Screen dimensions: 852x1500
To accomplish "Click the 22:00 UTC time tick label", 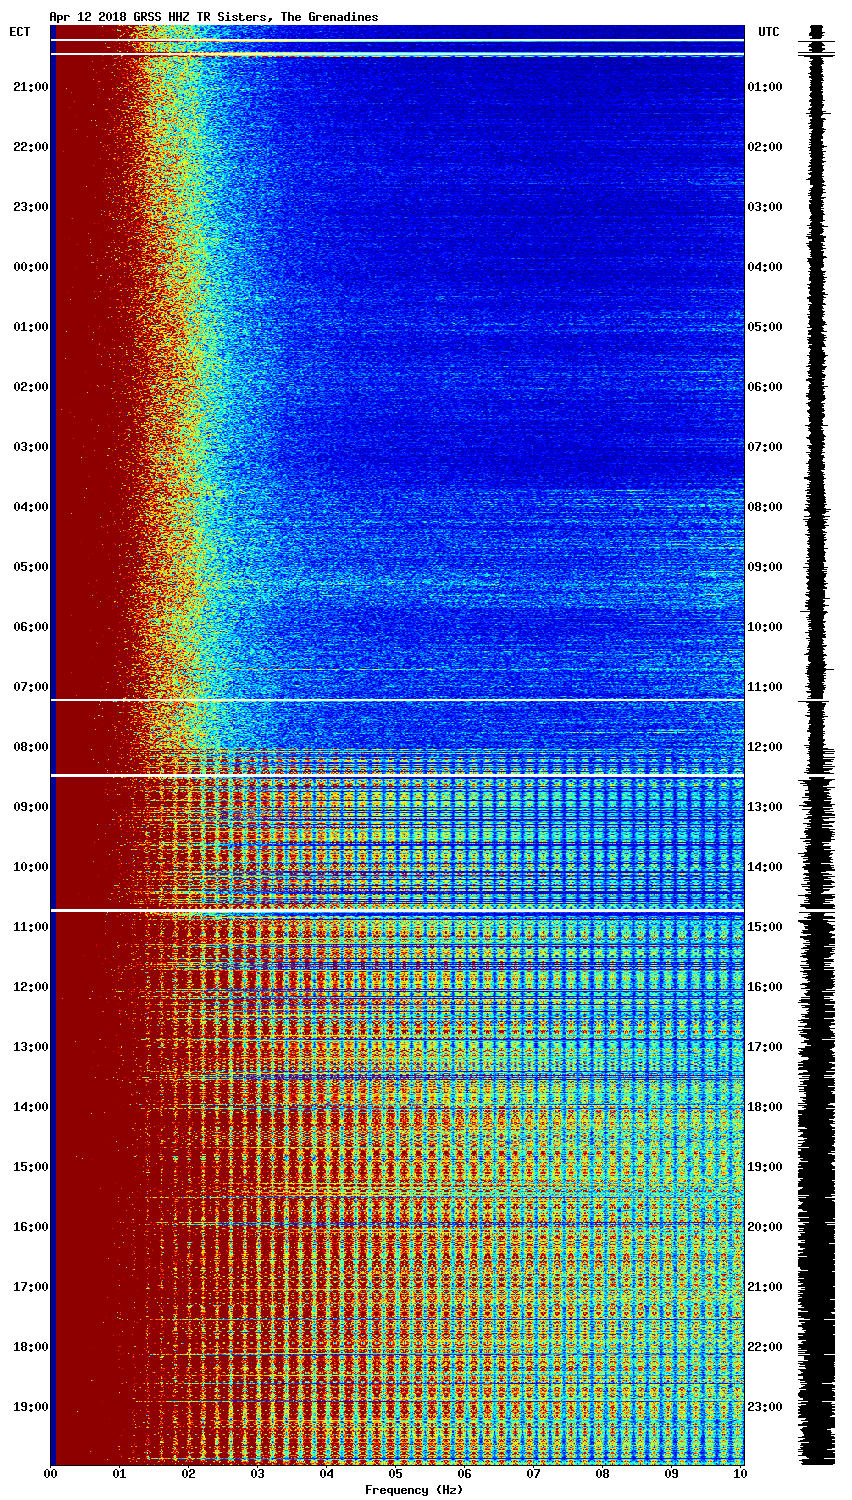I will coord(765,1347).
